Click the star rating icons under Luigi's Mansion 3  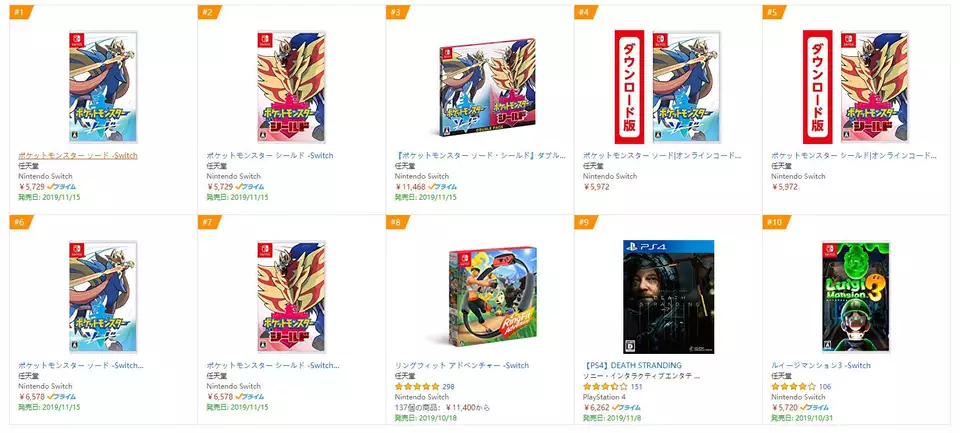pyautogui.click(x=793, y=386)
